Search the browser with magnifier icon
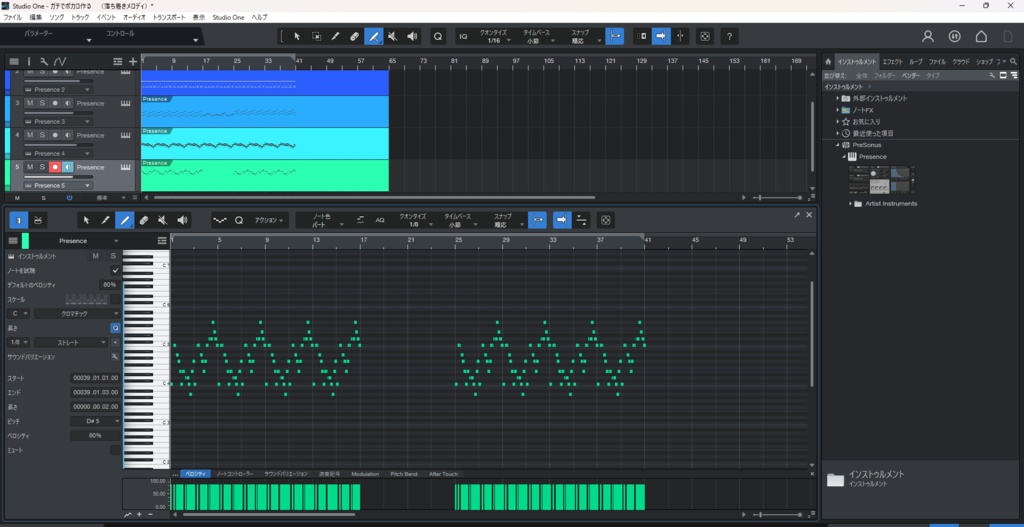 pyautogui.click(x=1014, y=61)
